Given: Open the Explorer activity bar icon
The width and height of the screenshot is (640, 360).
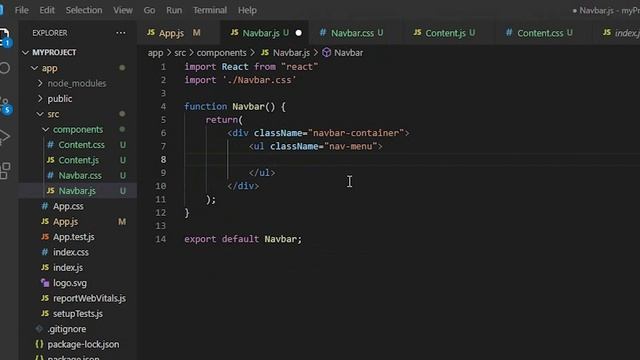Looking at the screenshot, I should pyautogui.click(x=4, y=36).
